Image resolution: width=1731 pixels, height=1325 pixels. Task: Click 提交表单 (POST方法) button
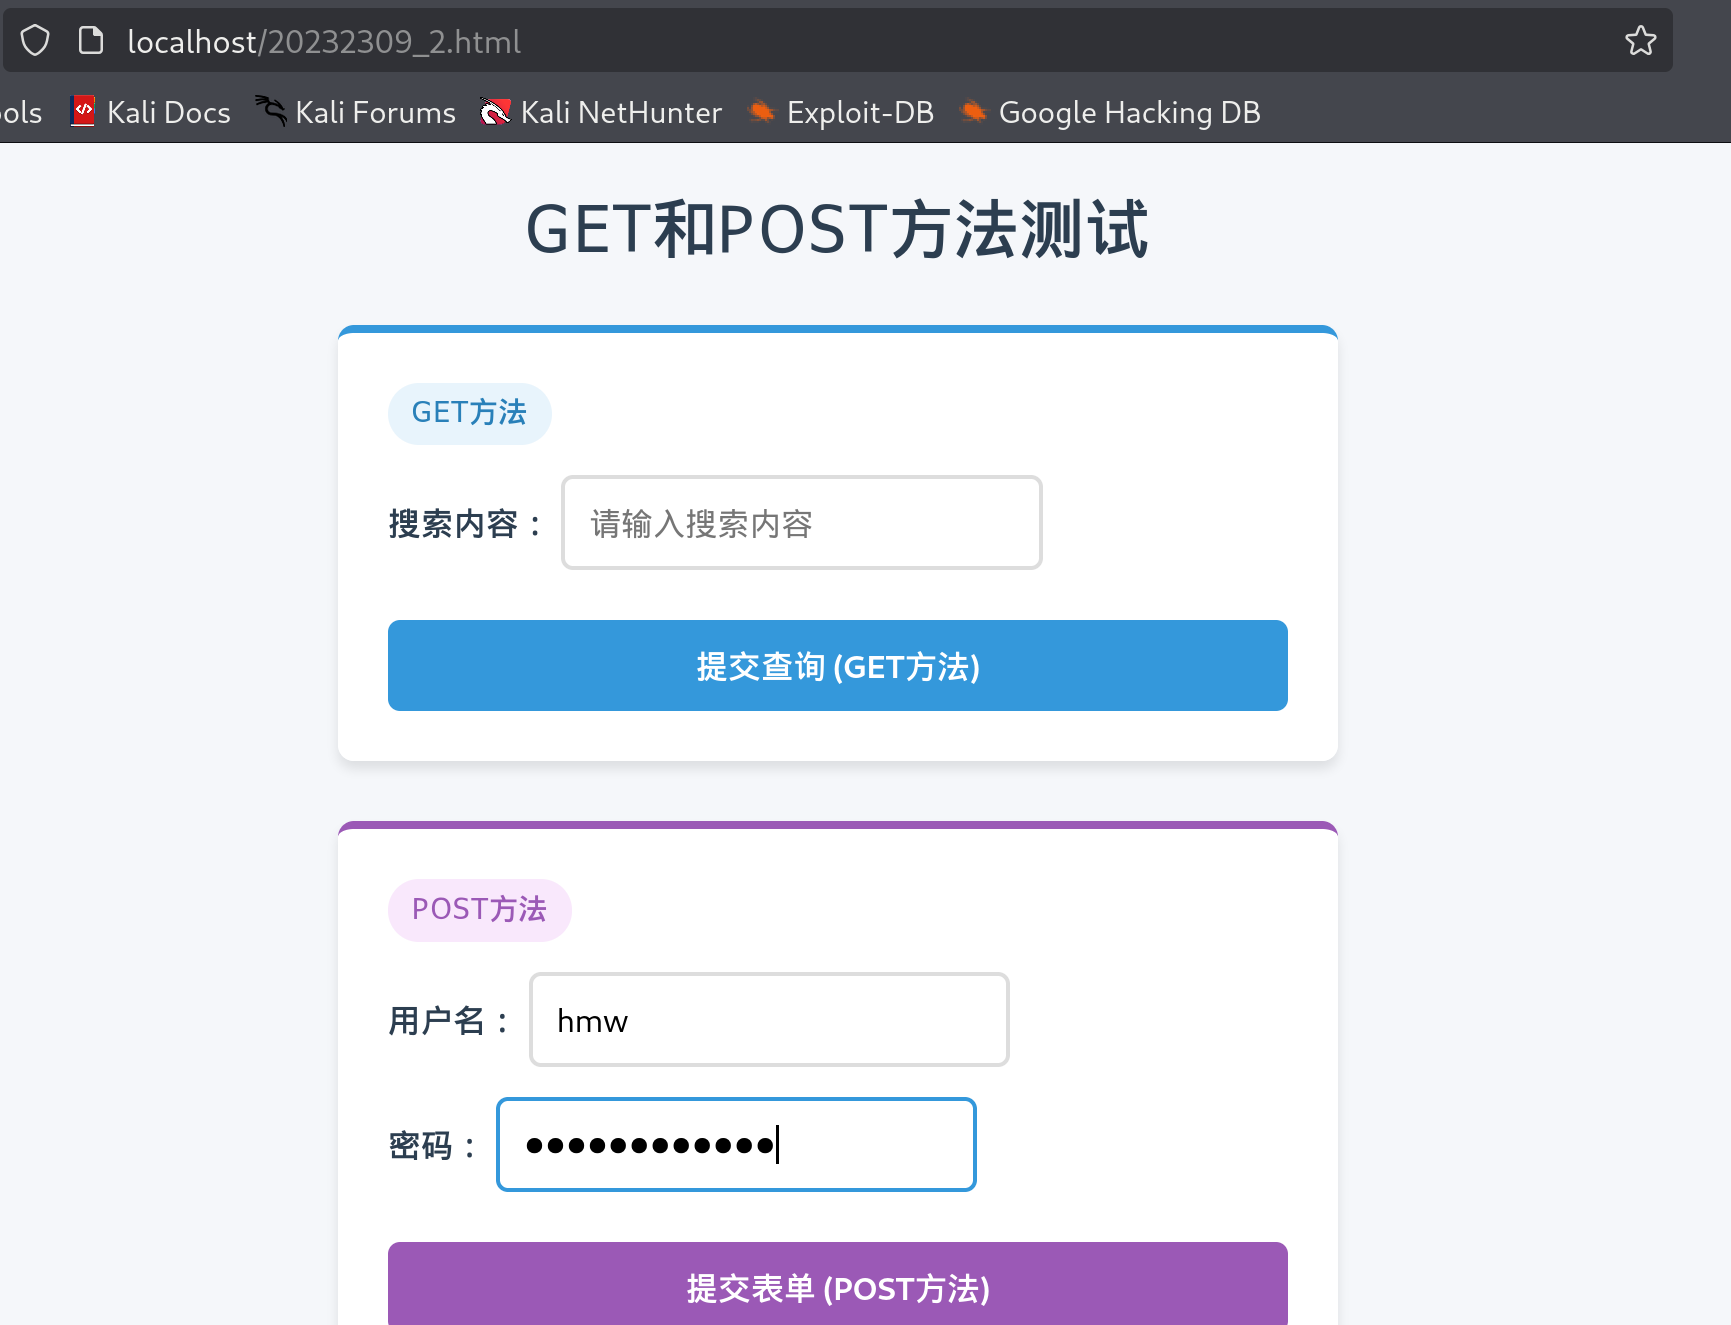click(838, 1284)
